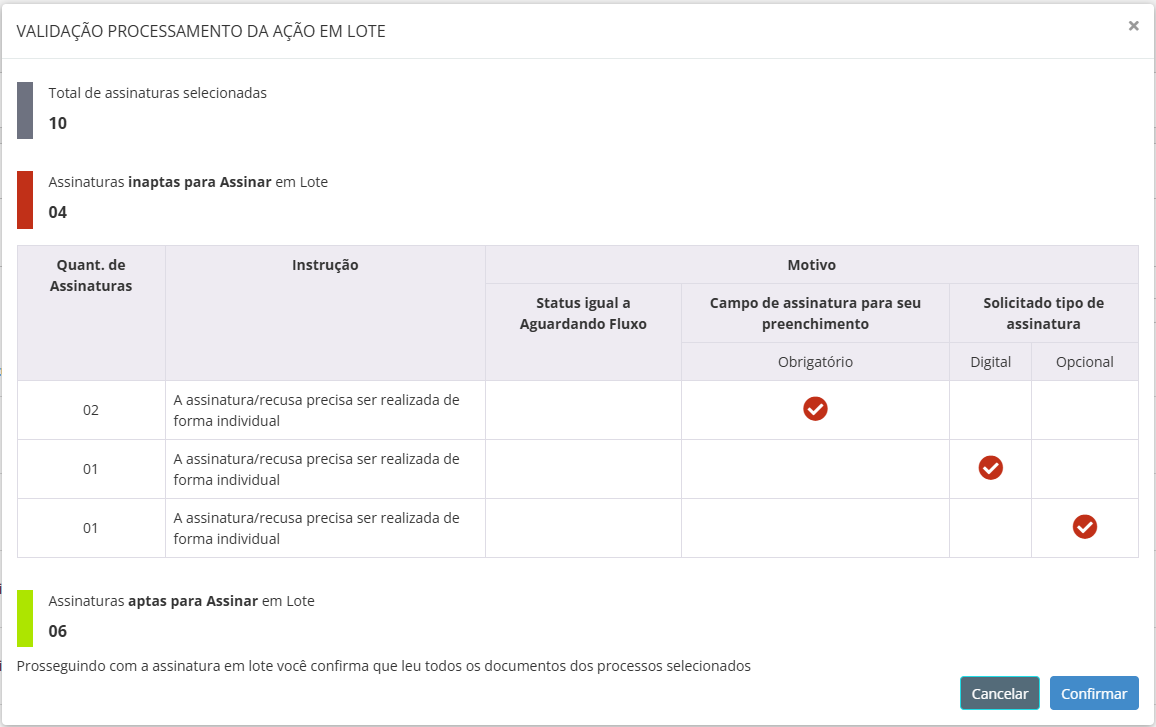Click Status igual a Aguardando Fluxo header
This screenshot has height=727, width=1156.
pos(583,313)
